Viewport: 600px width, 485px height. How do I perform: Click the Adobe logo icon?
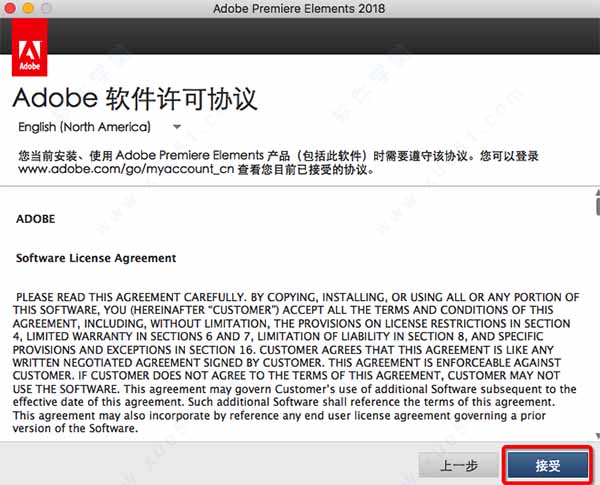point(30,47)
